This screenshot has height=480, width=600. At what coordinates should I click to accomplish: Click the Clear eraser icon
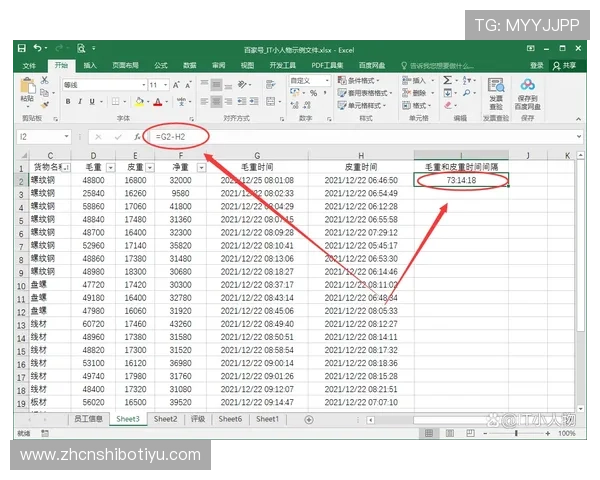coord(448,105)
